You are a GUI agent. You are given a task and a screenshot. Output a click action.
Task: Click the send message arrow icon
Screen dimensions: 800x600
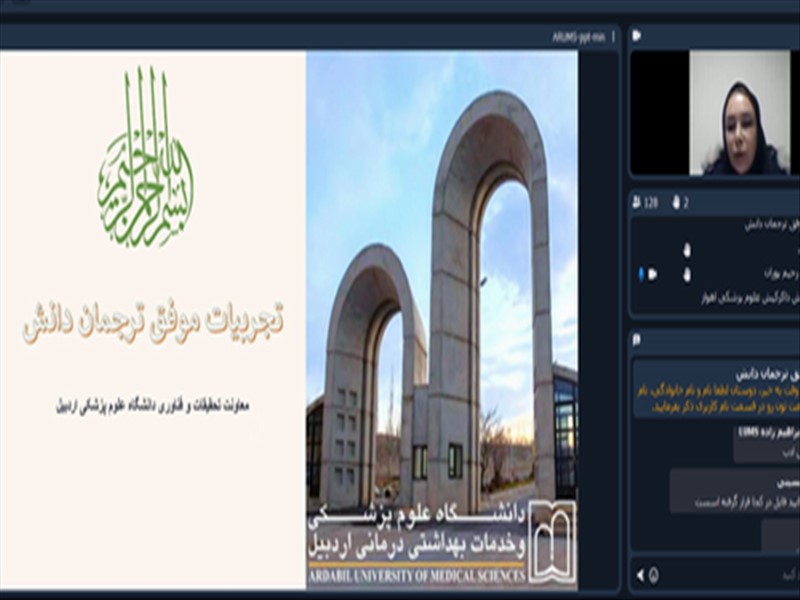coord(640,576)
